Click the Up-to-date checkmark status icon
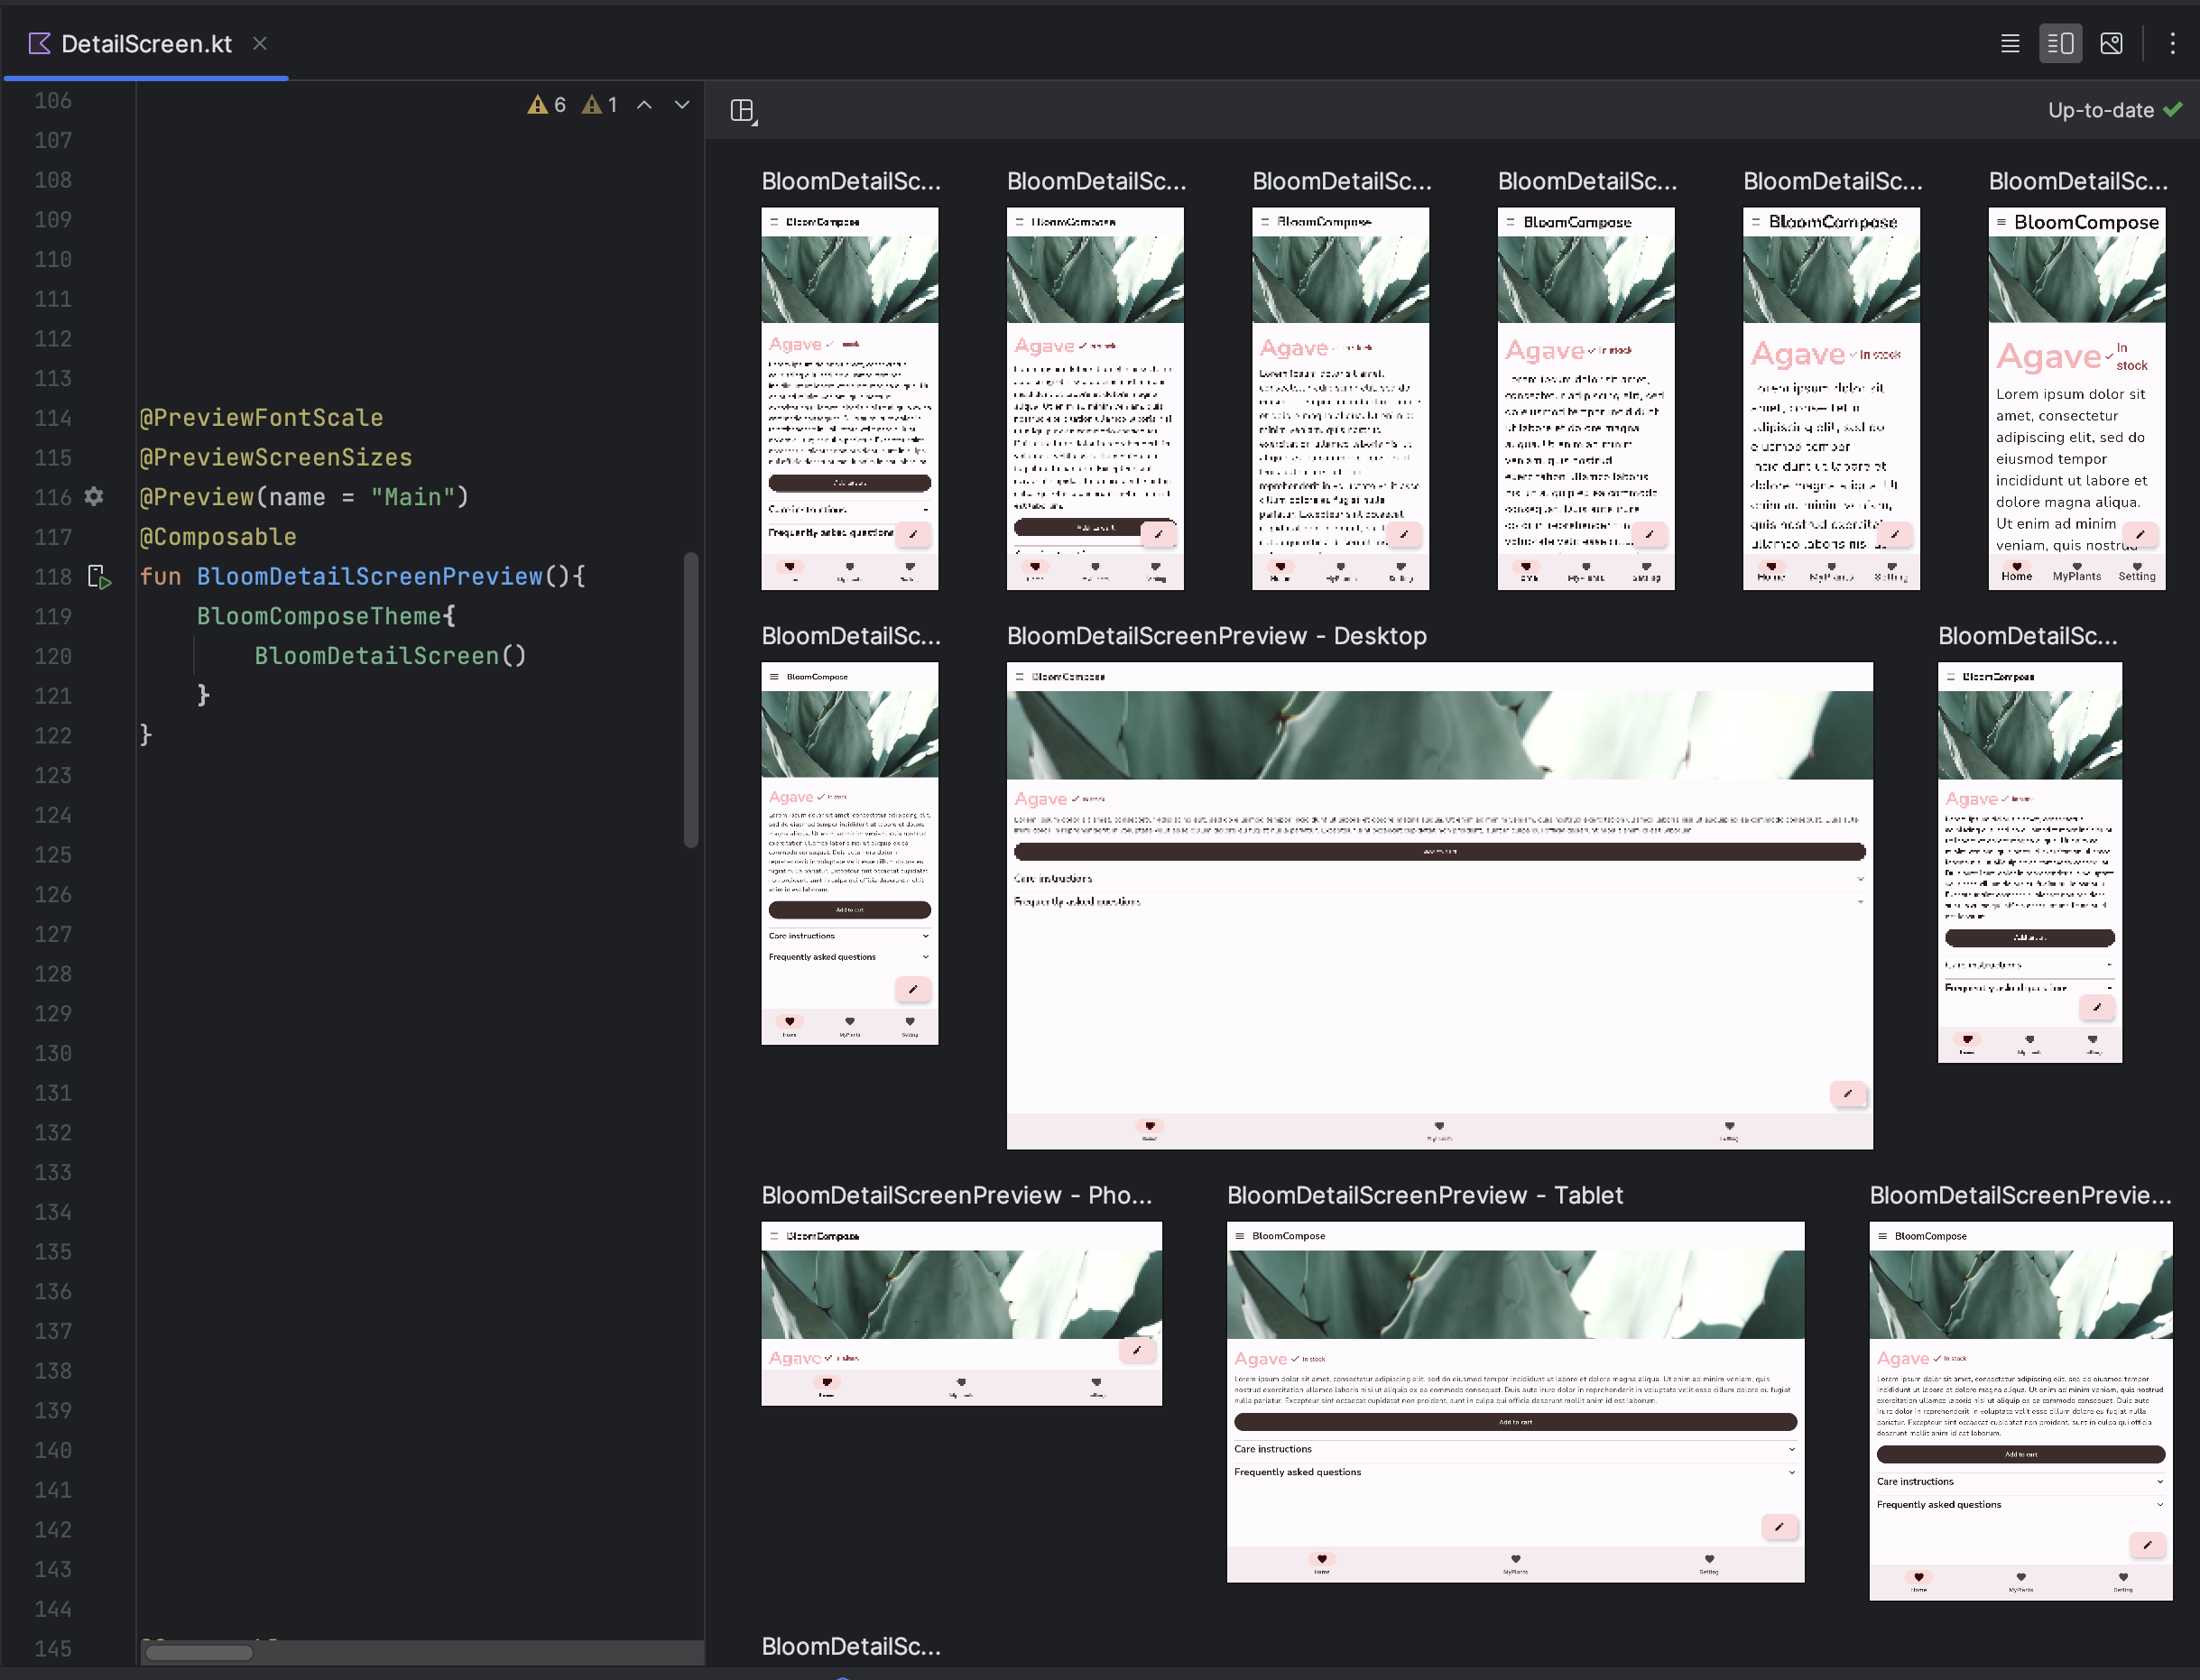The height and width of the screenshot is (1680, 2200). coord(2177,109)
